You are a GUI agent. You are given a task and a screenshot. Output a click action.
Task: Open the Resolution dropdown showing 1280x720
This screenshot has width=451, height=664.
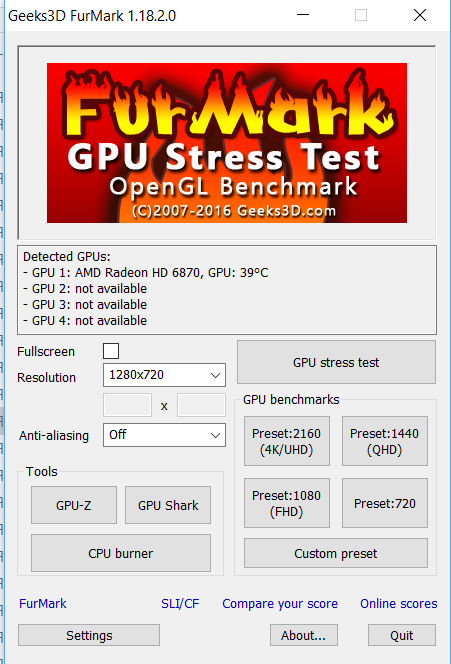[x=164, y=375]
